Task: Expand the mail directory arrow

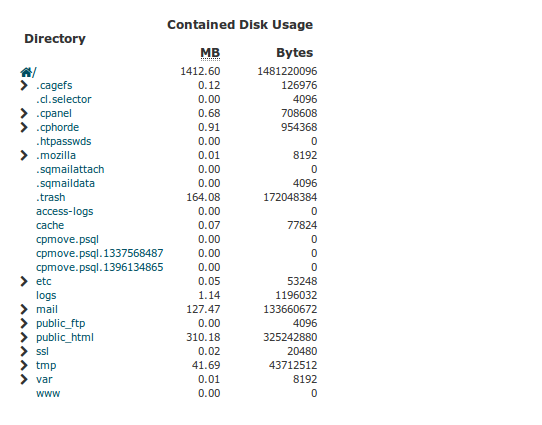Action: (x=24, y=309)
